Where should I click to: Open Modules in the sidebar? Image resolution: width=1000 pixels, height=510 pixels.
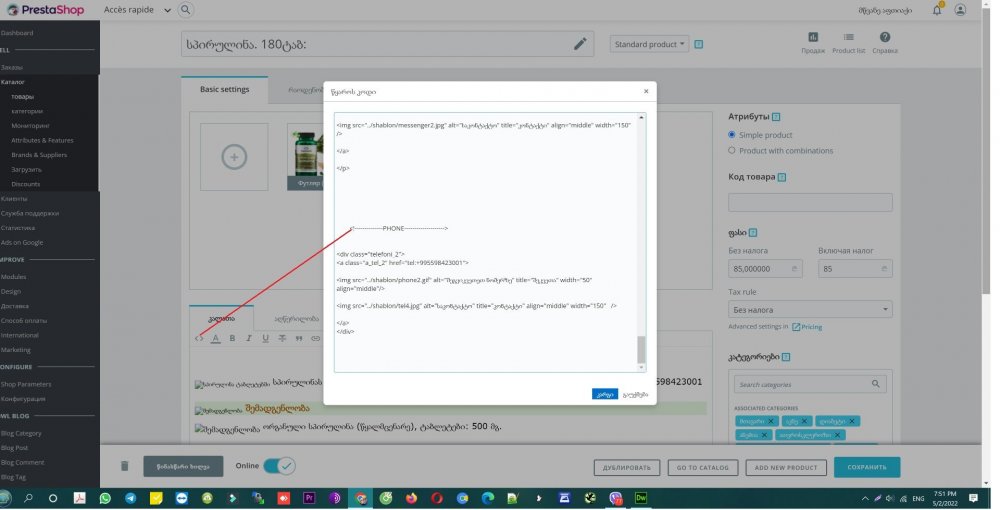13,277
